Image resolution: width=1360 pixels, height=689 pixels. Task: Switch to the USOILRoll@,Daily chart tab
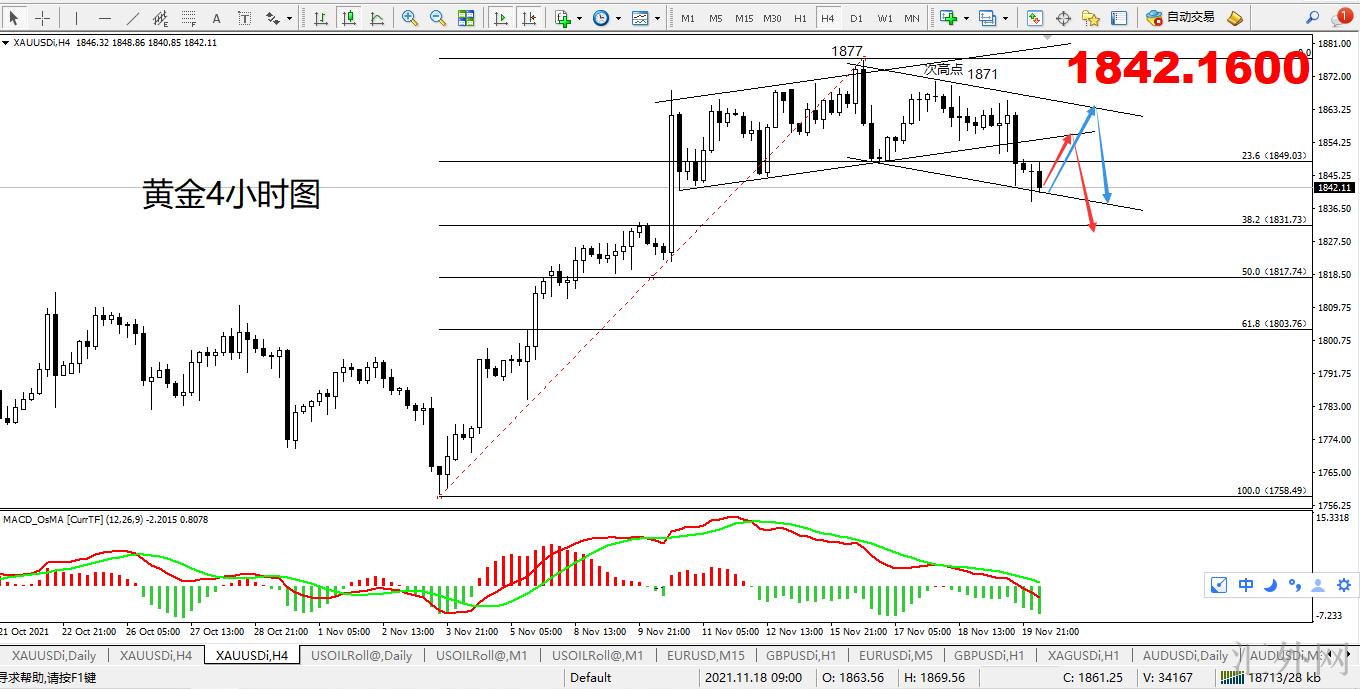pyautogui.click(x=361, y=656)
